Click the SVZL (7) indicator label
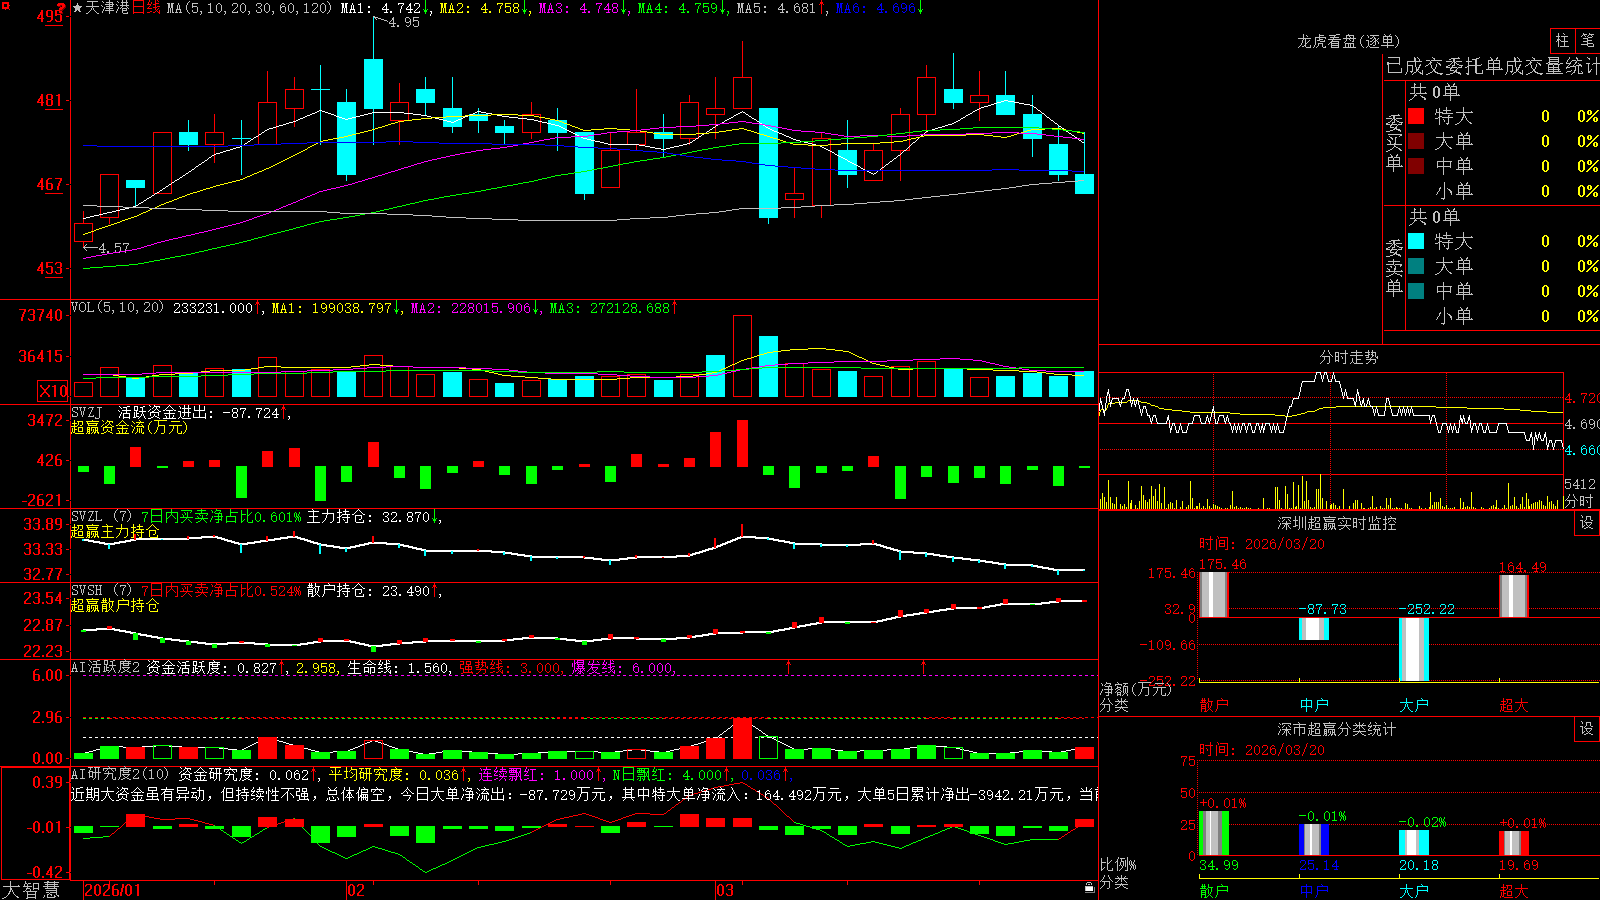This screenshot has height=900, width=1600. pyautogui.click(x=101, y=517)
